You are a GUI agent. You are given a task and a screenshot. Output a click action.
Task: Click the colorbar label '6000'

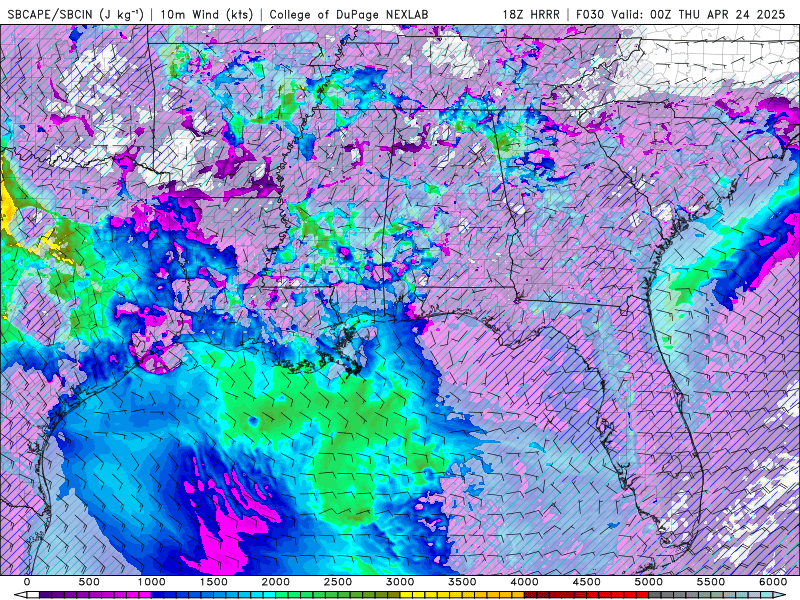pyautogui.click(x=773, y=582)
